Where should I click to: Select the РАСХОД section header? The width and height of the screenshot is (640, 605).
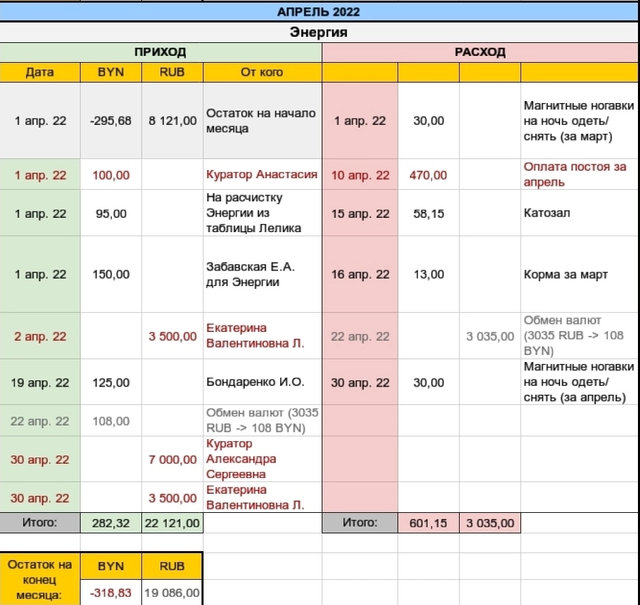click(x=480, y=52)
